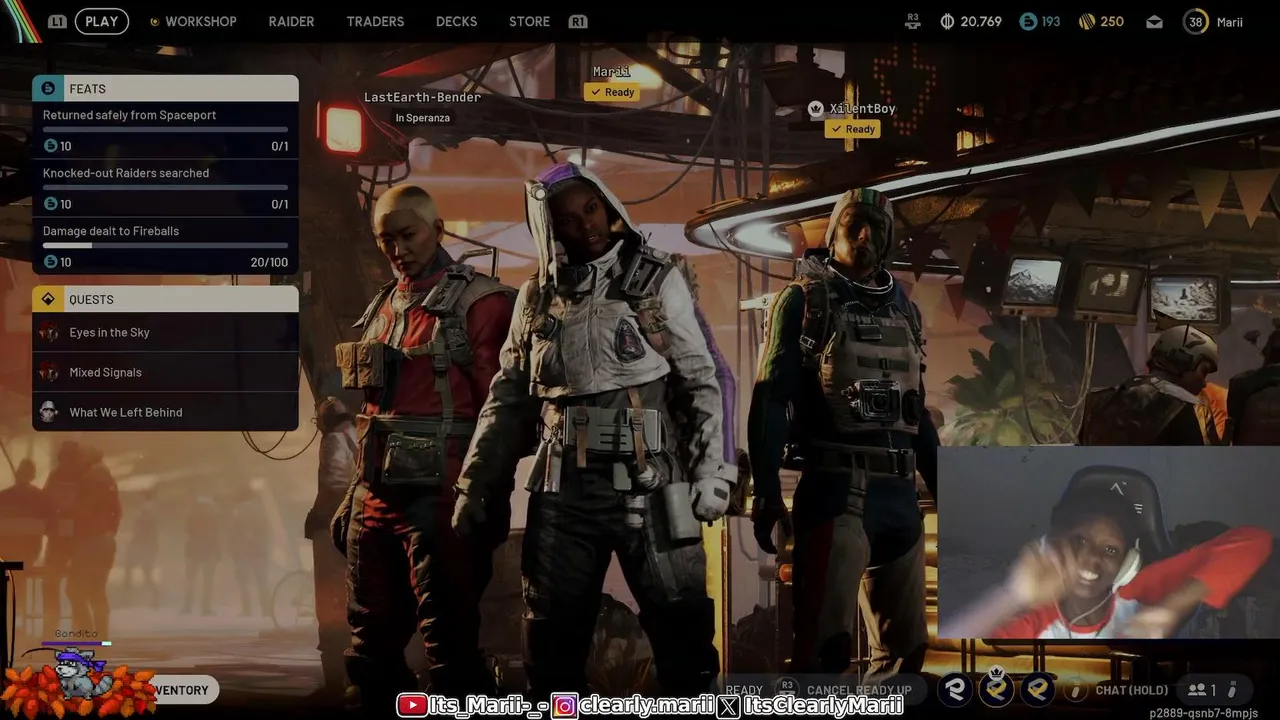The width and height of the screenshot is (1280, 720).
Task: Click the R3 prompt next to Cancel Ready Up
Action: 787,689
